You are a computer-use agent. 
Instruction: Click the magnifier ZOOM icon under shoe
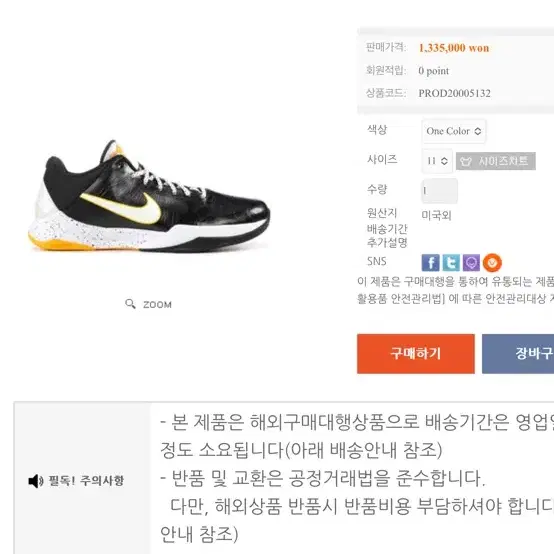[130, 304]
